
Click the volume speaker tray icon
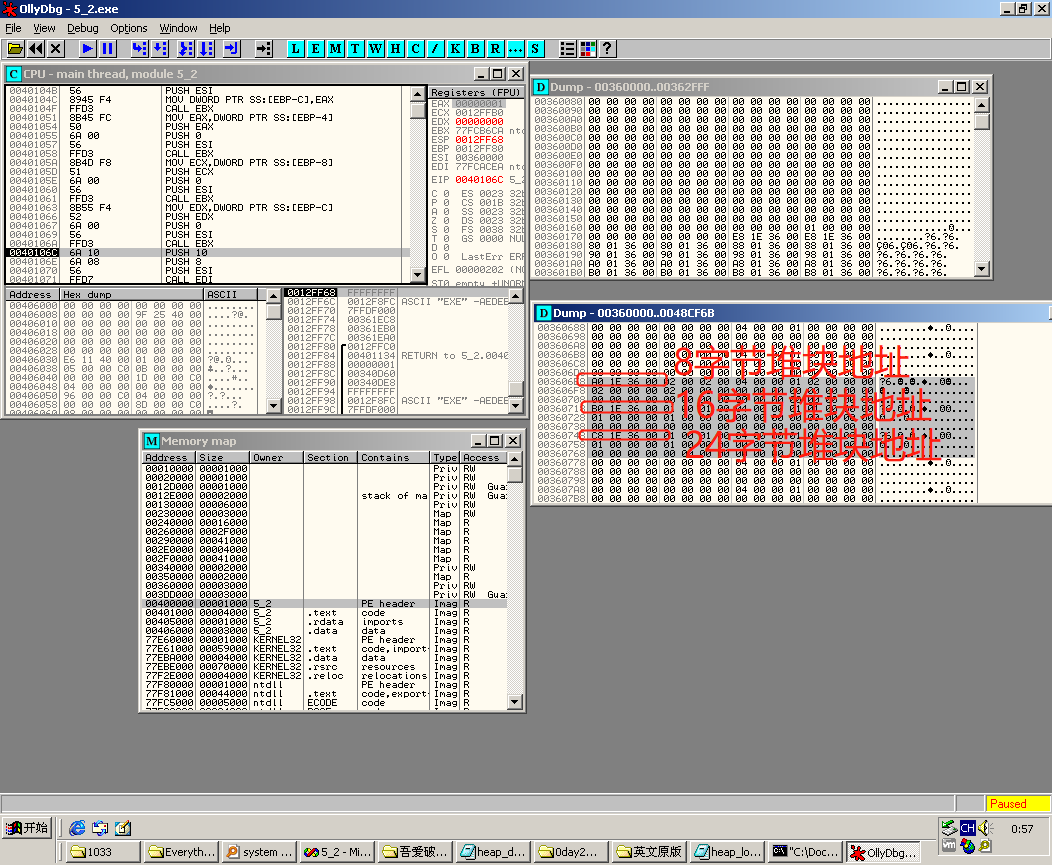pyautogui.click(x=985, y=828)
